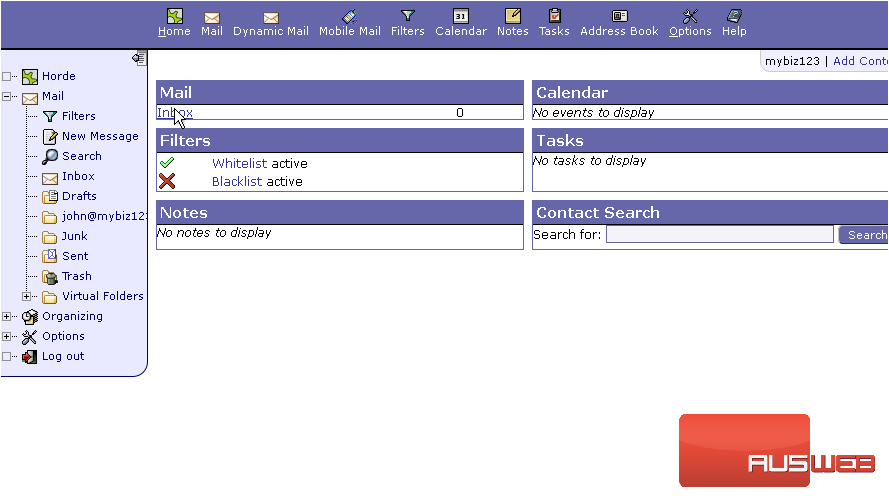Select Trash folder in the sidebar

pos(76,276)
